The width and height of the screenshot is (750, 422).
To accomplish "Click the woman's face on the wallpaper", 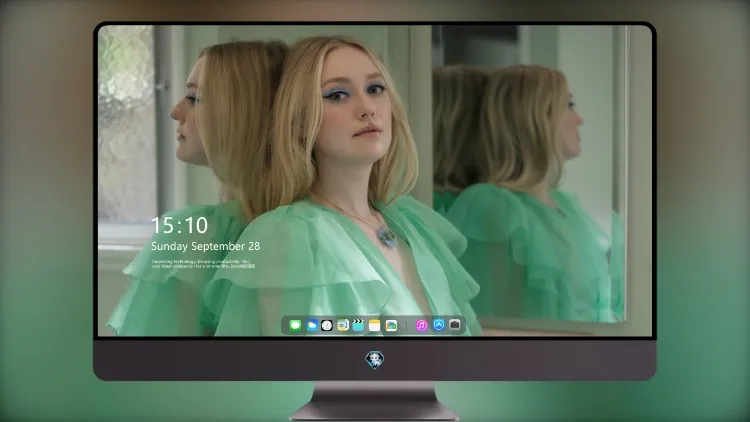I will [354, 105].
